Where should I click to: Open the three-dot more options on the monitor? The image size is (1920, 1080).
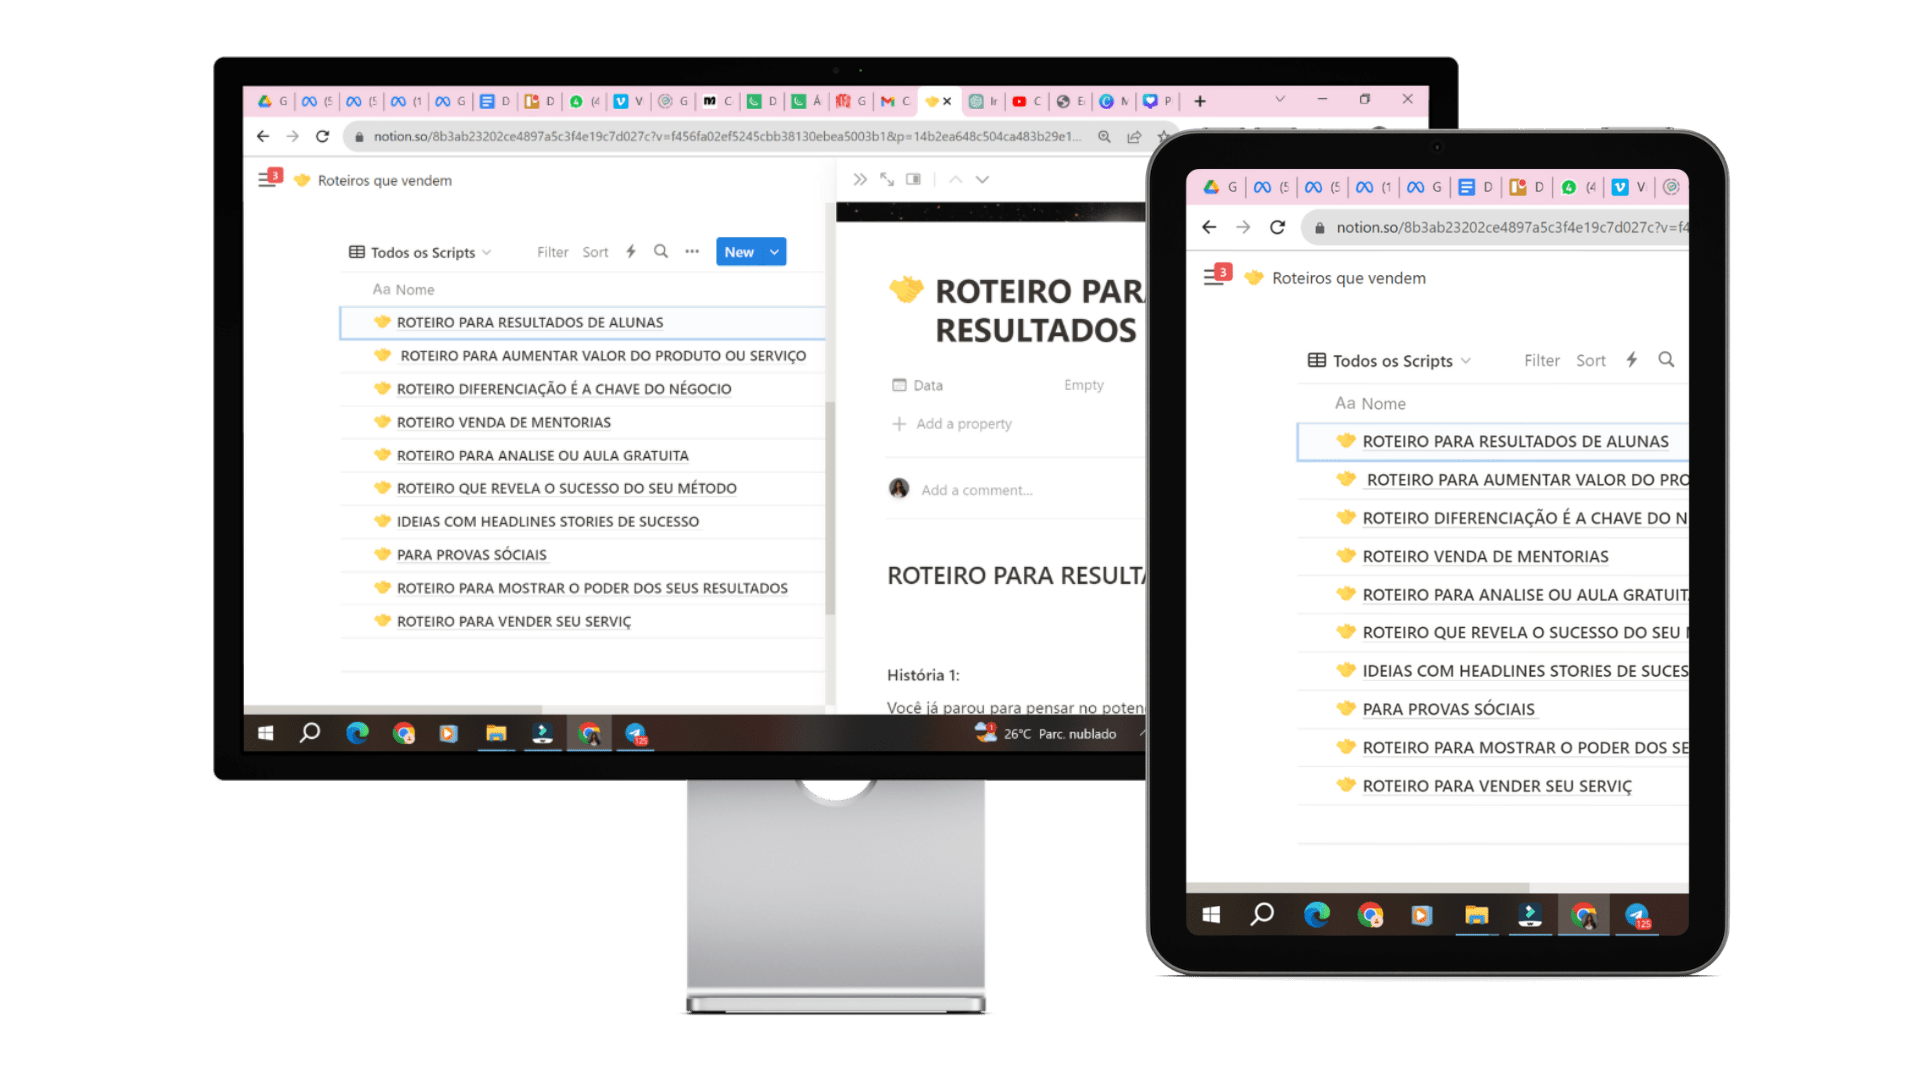point(692,252)
